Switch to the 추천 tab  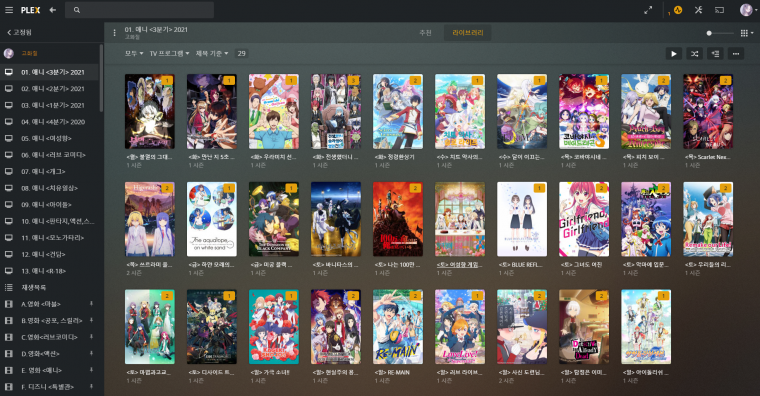(x=425, y=32)
